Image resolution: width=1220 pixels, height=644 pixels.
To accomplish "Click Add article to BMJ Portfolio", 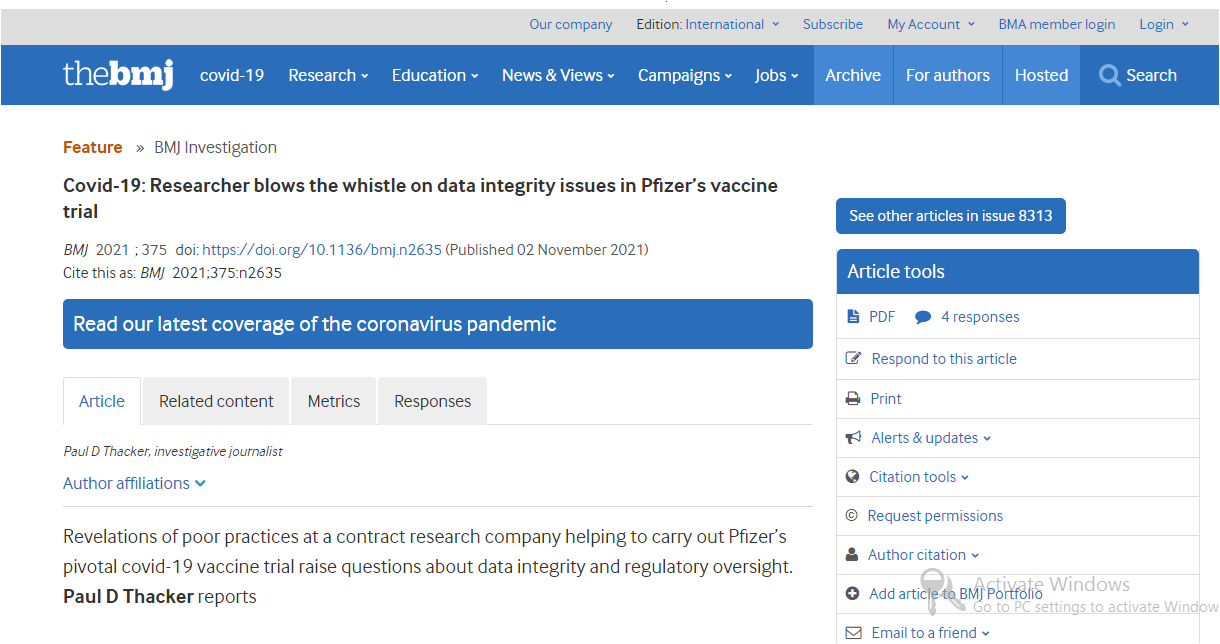I will click(x=956, y=594).
